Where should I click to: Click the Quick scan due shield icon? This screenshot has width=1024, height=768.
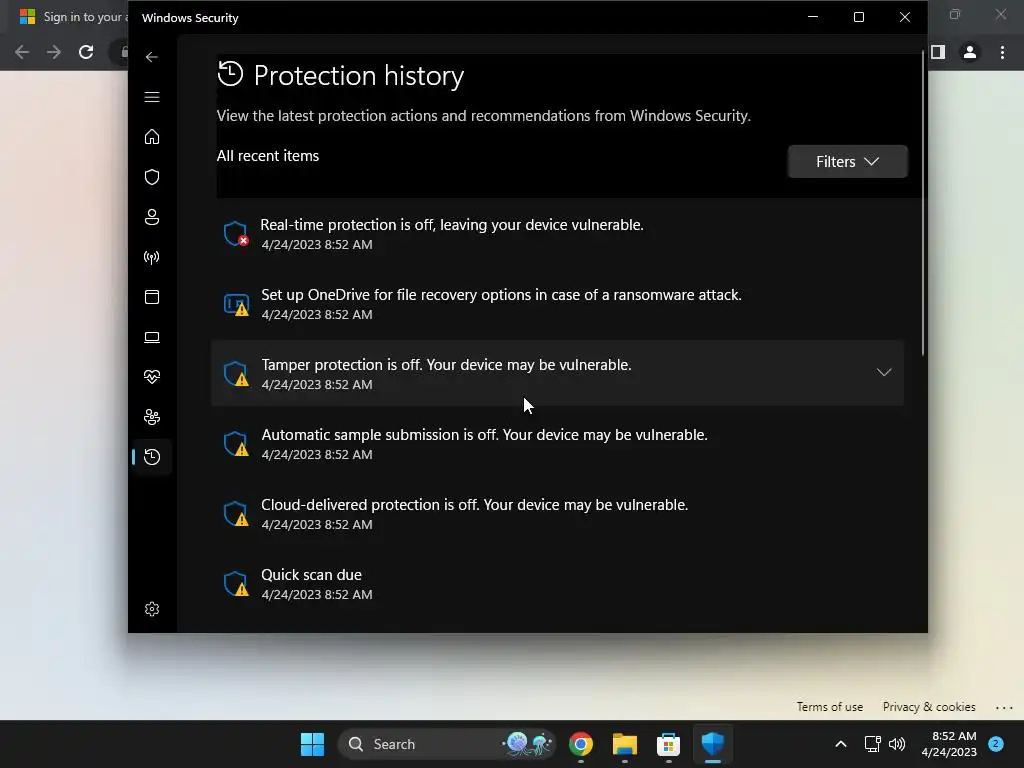(236, 583)
